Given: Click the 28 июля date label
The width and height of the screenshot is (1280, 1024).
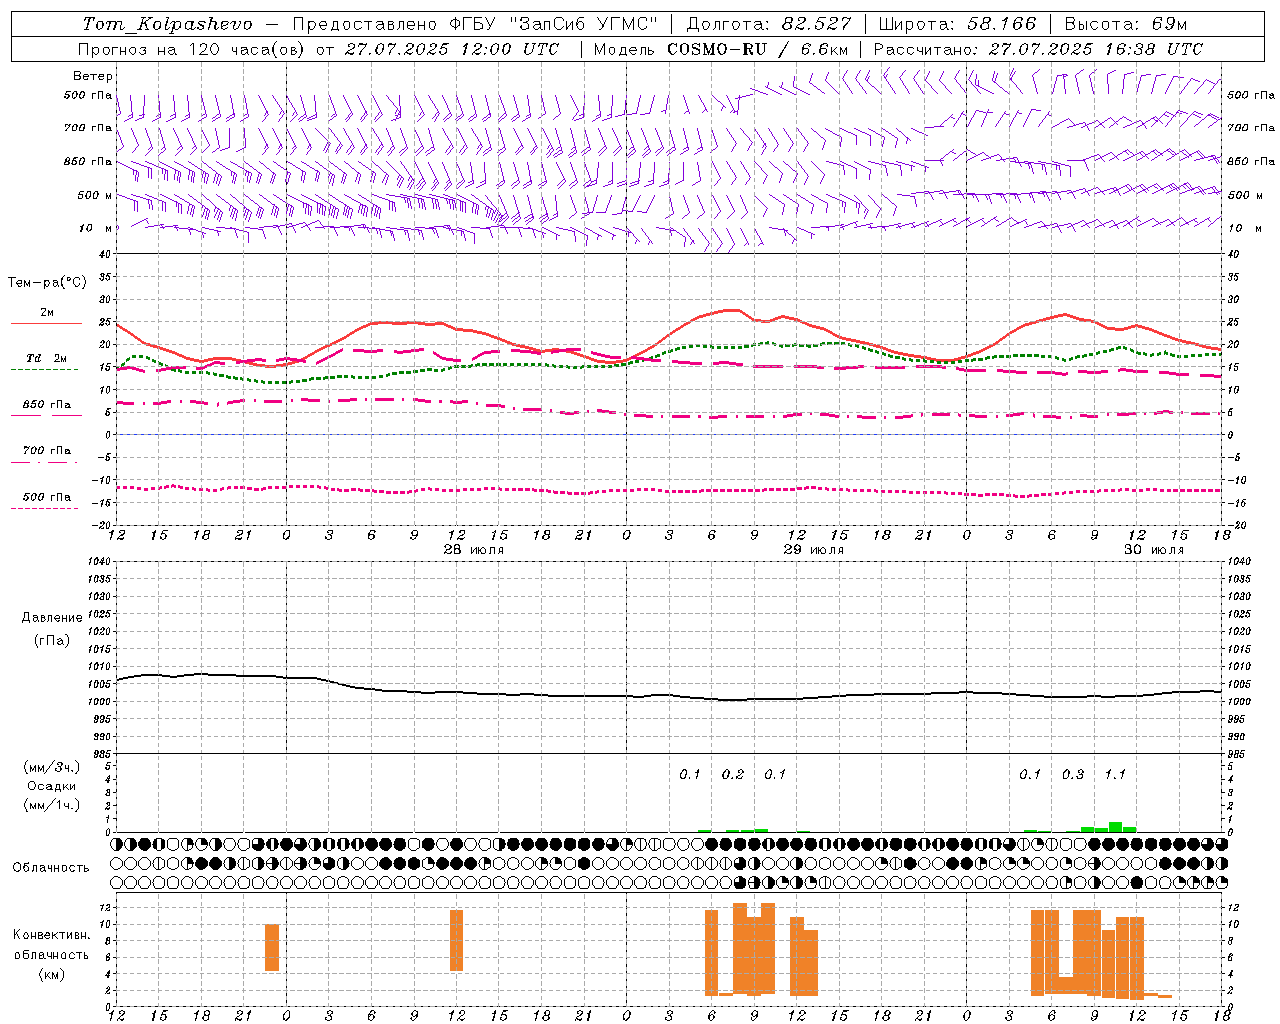Looking at the screenshot, I should pyautogui.click(x=474, y=550).
